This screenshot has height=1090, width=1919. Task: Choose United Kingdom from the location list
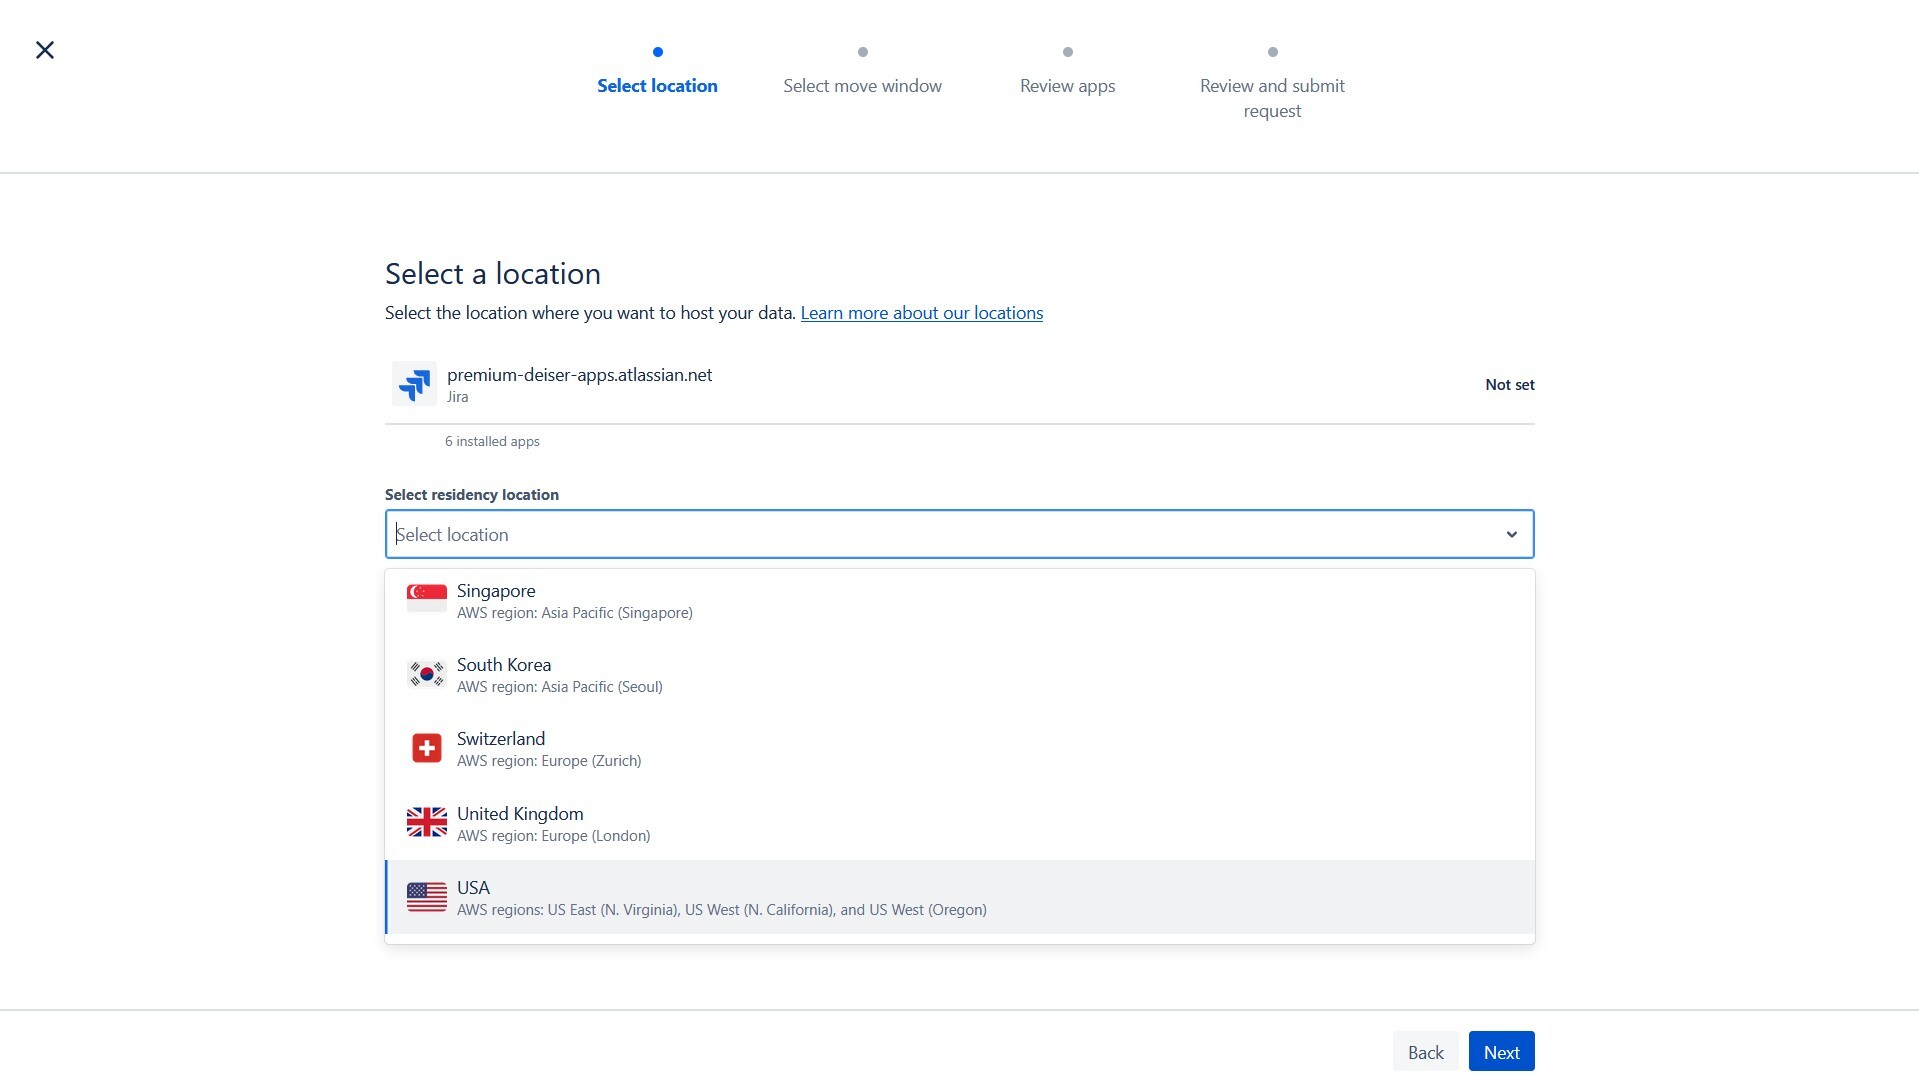[960, 824]
